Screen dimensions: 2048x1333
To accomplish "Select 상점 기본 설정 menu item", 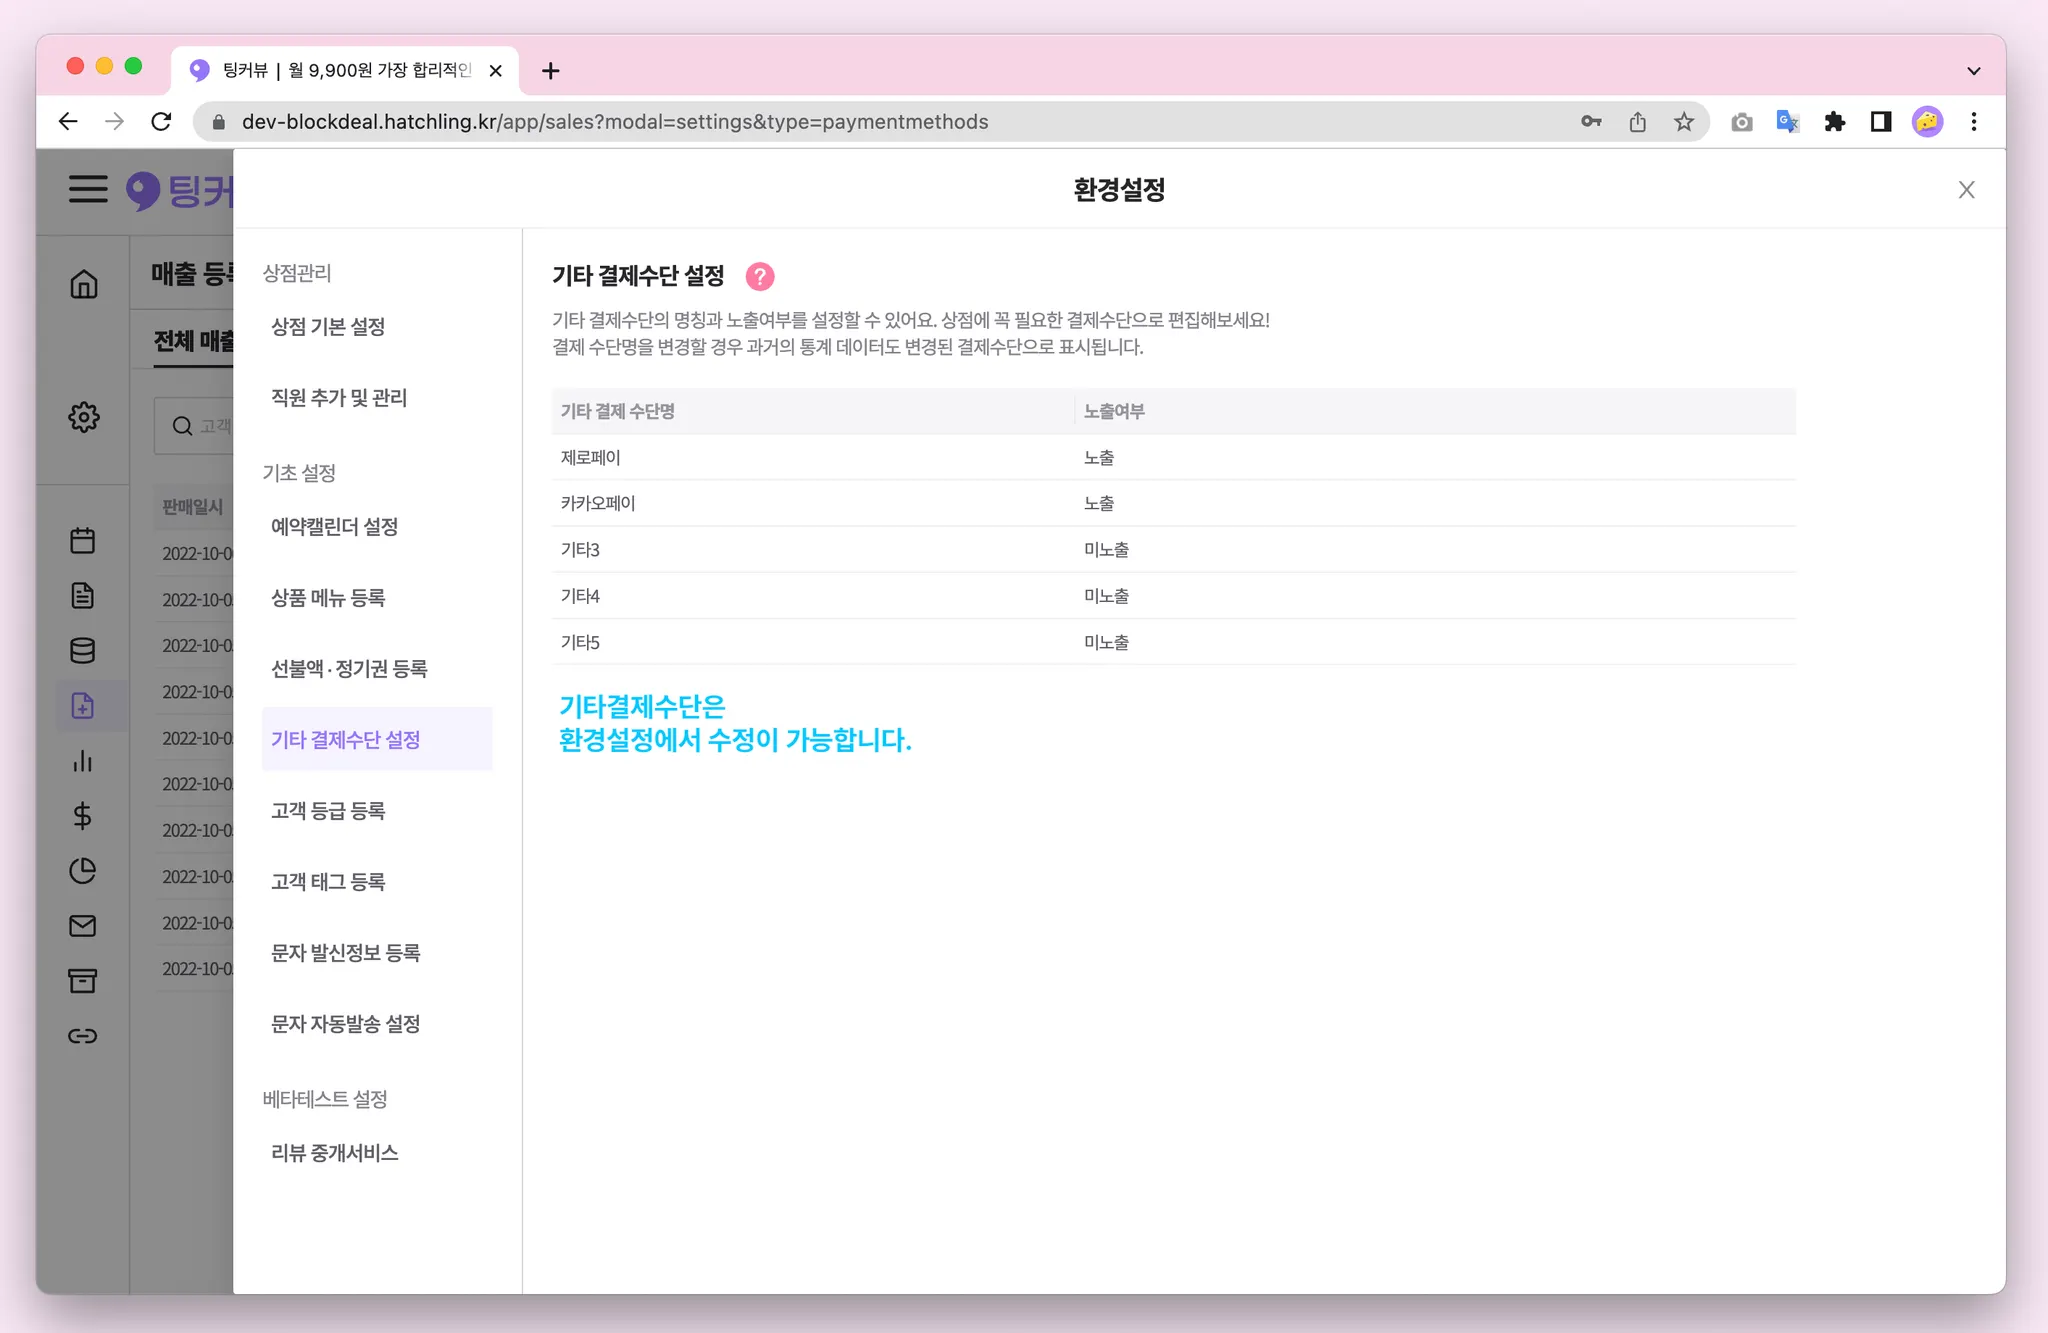I will (x=328, y=327).
